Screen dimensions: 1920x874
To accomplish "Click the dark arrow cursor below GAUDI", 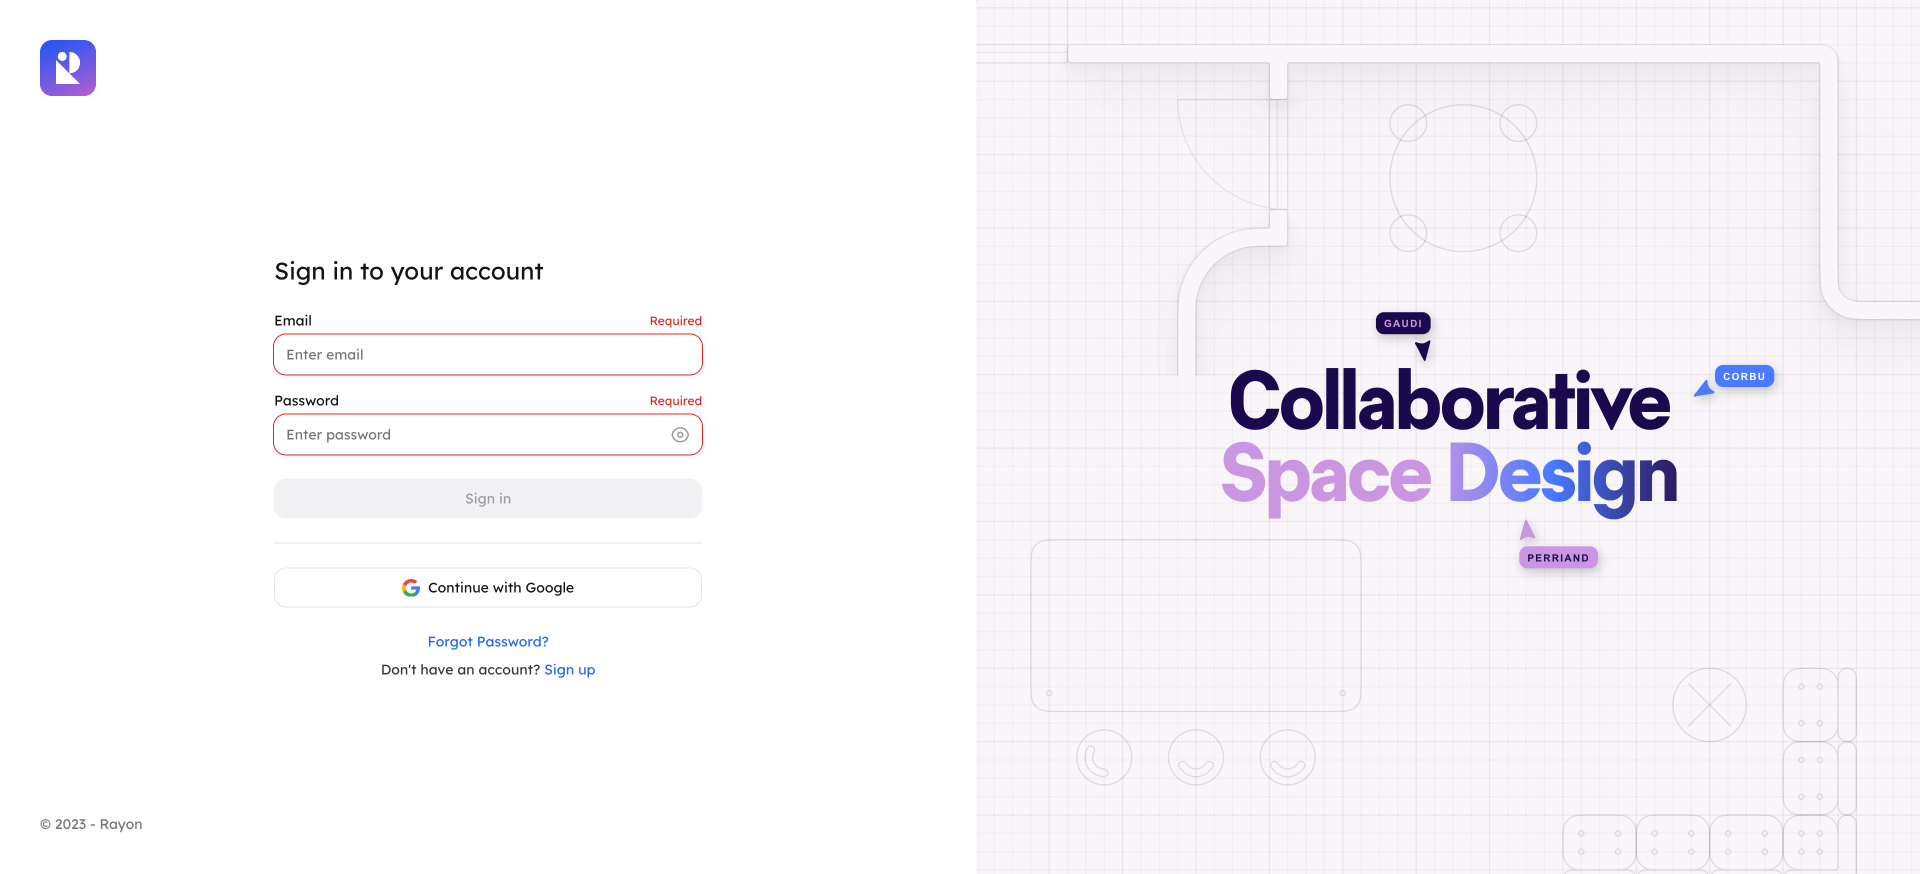I will click(x=1423, y=350).
